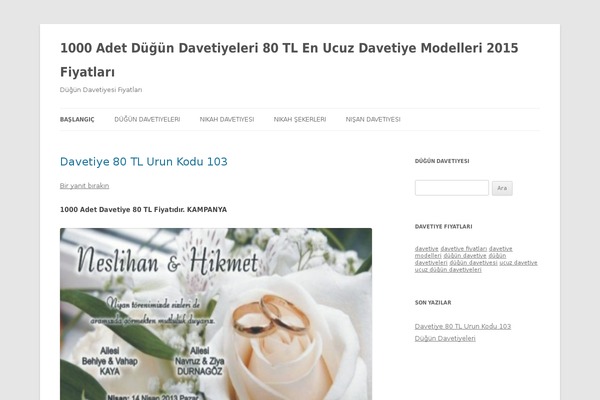Image resolution: width=600 pixels, height=400 pixels.
Task: Click the DAVETİYE FİYATLARI sidebar heading
Action: point(443,227)
